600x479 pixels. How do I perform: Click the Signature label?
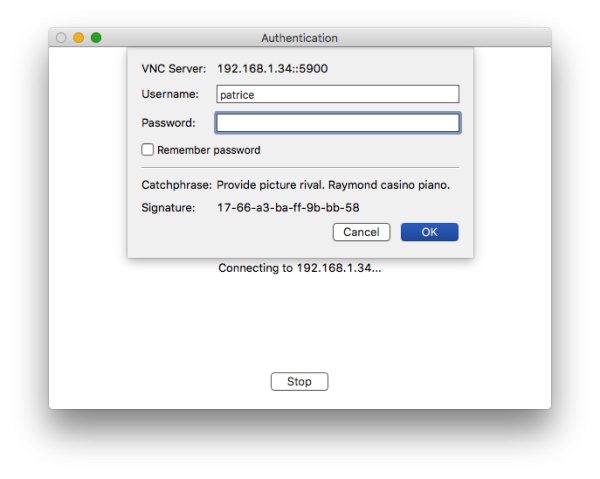pos(168,207)
